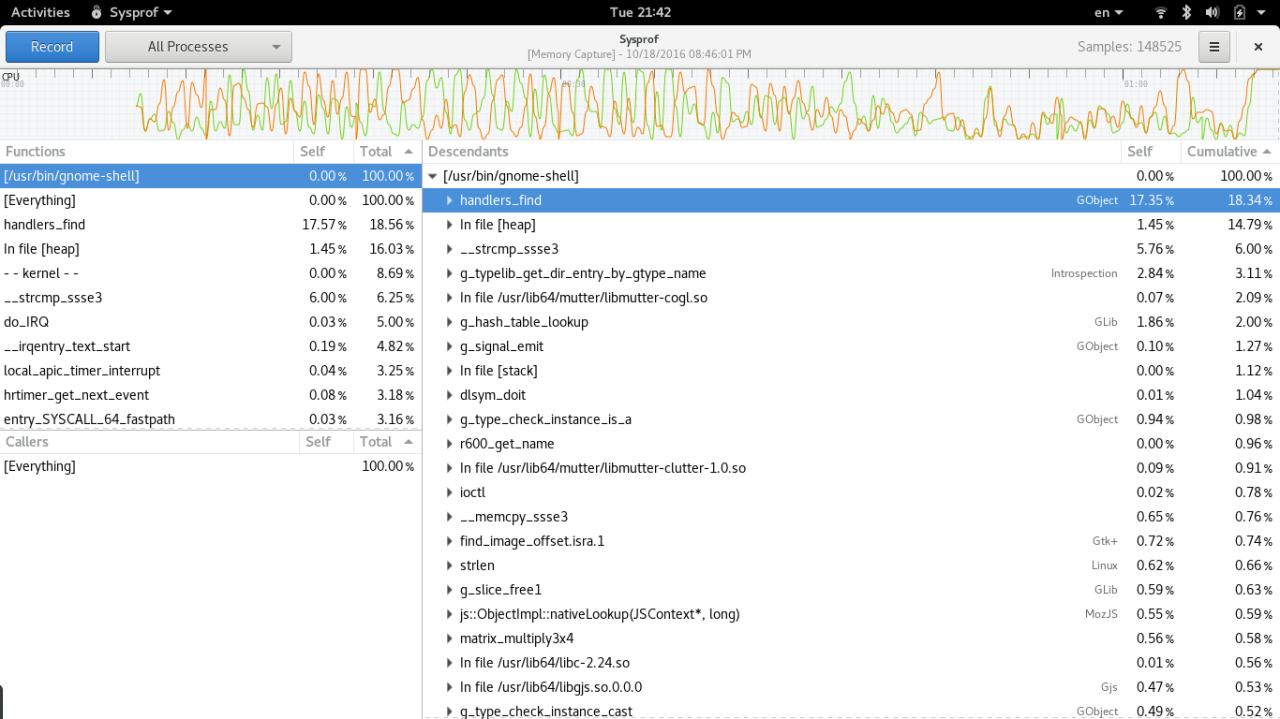Close the Sysprof window
1280x719 pixels.
click(1258, 46)
